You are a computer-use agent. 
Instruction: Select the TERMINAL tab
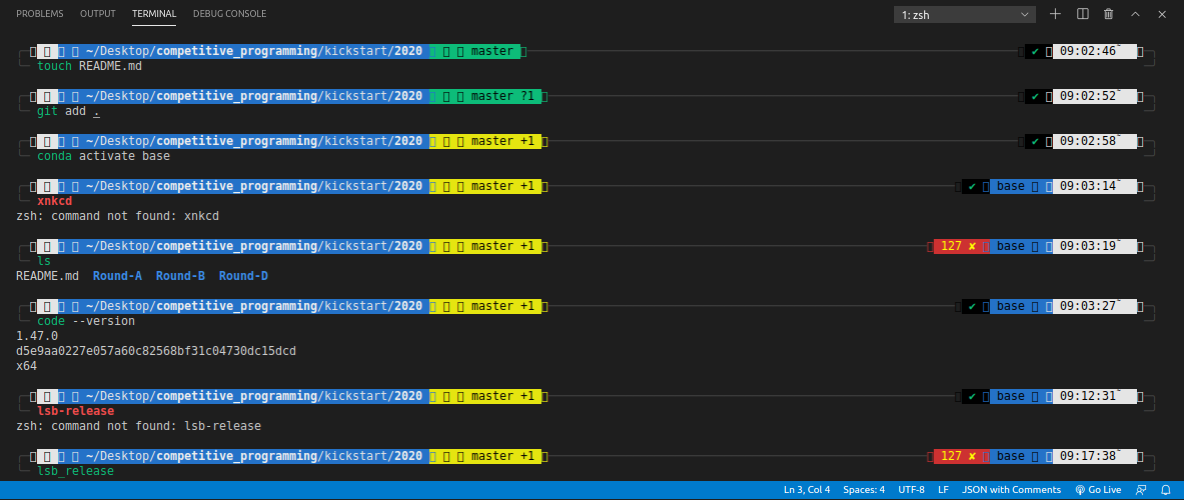point(154,14)
